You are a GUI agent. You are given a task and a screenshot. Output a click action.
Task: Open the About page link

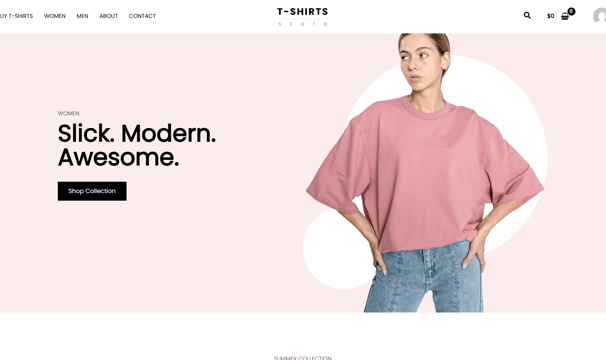tap(109, 16)
